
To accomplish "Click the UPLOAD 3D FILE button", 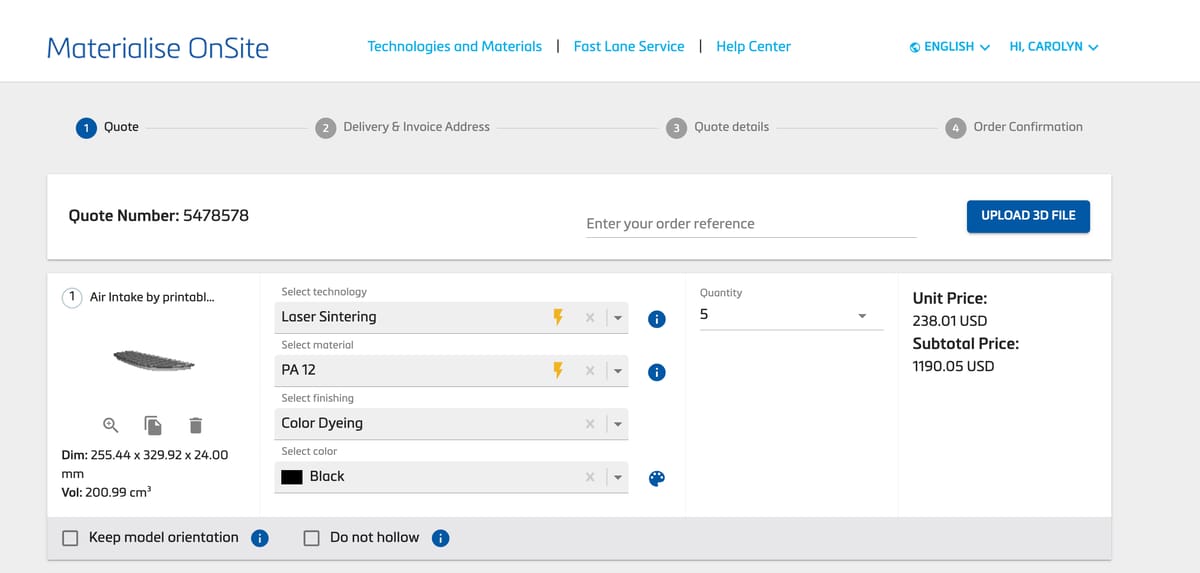I will (1028, 216).
